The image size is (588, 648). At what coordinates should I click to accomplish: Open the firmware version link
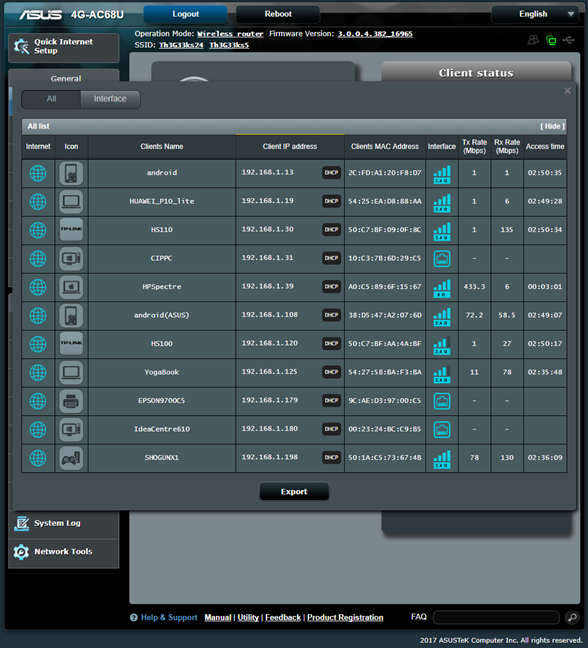(x=375, y=34)
